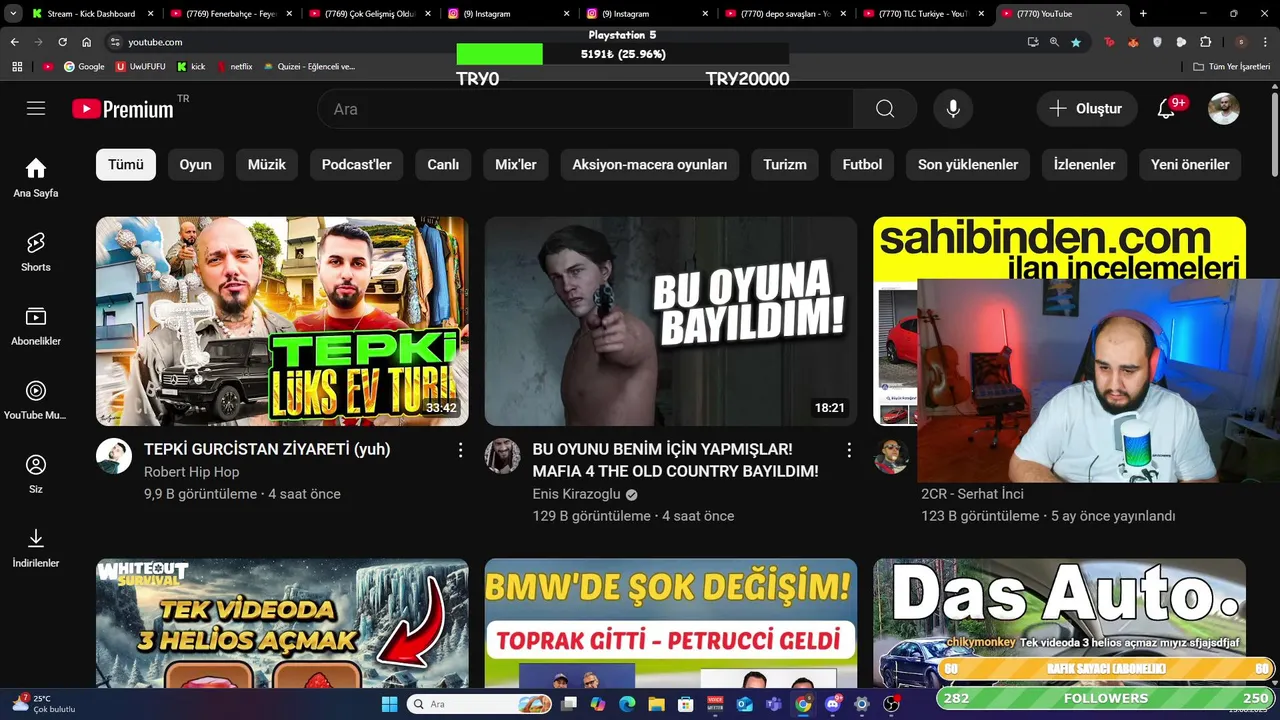1280x720 pixels.
Task: Open the BU OYUNA BAYILDIM thumbnail
Action: 671,321
